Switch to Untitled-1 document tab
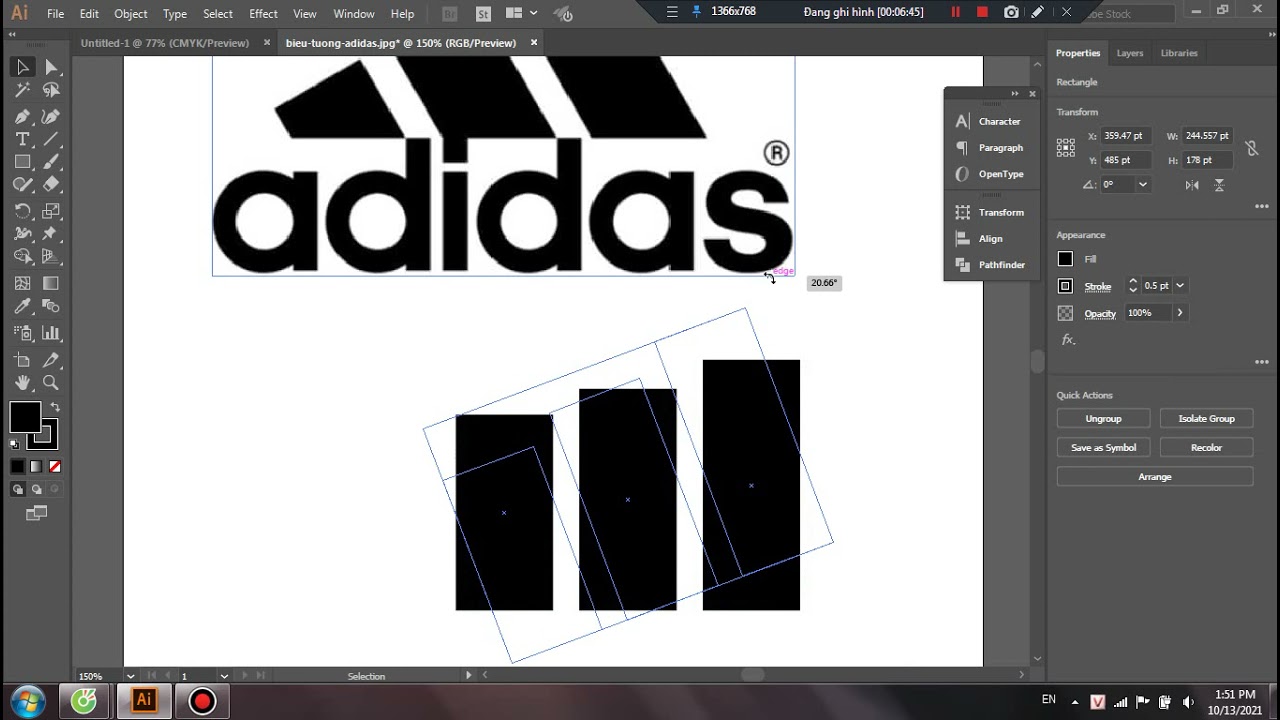The height and width of the screenshot is (720, 1280). tap(165, 43)
